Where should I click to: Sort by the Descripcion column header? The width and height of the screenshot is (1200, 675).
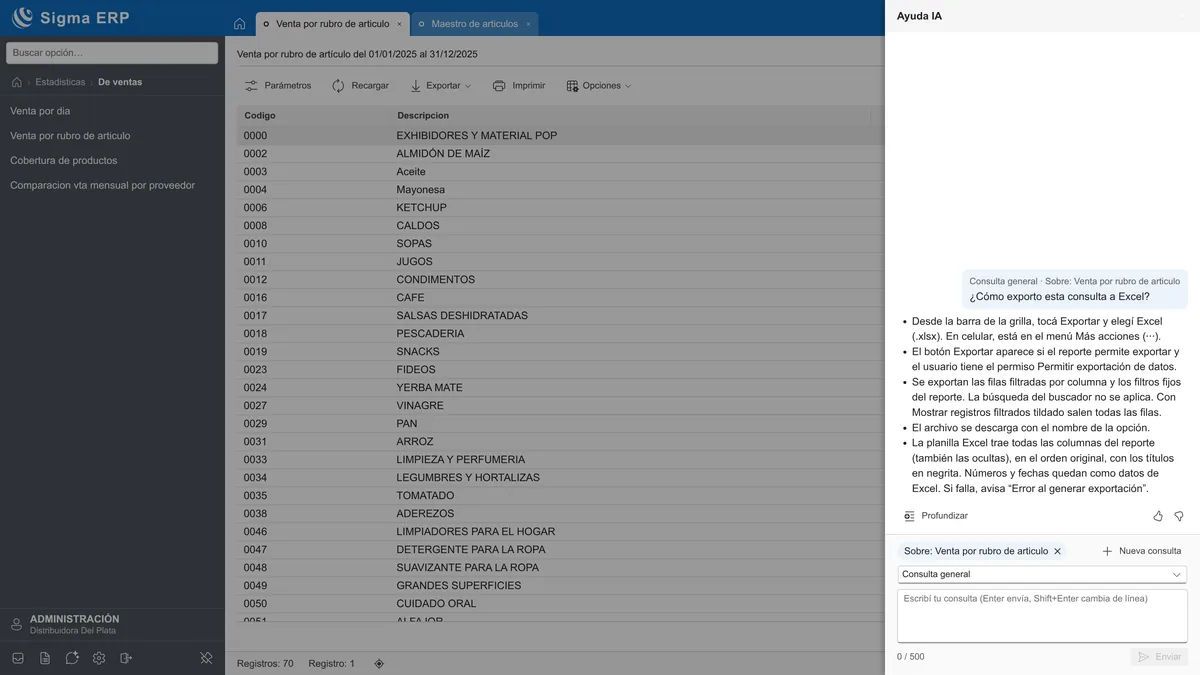[x=630, y=116]
